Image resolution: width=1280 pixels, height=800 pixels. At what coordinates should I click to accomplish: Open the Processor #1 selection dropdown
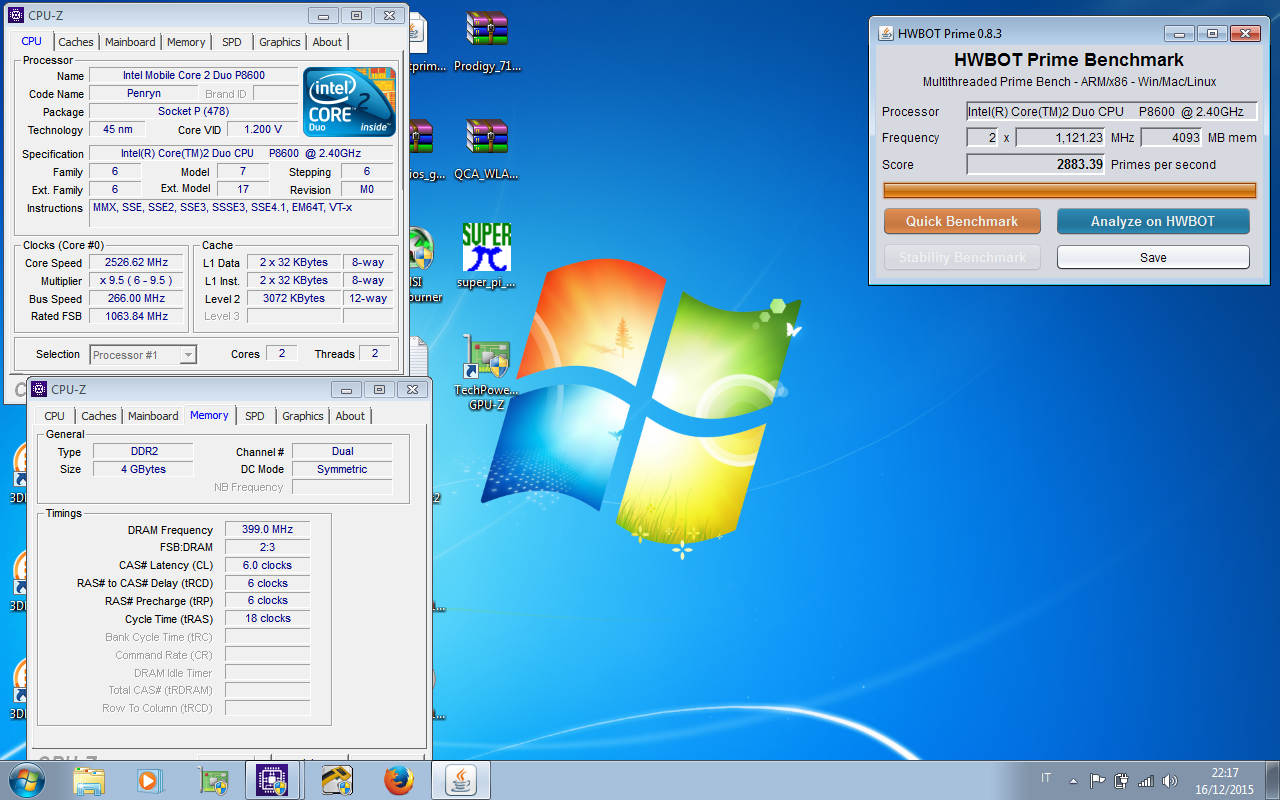[x=143, y=354]
